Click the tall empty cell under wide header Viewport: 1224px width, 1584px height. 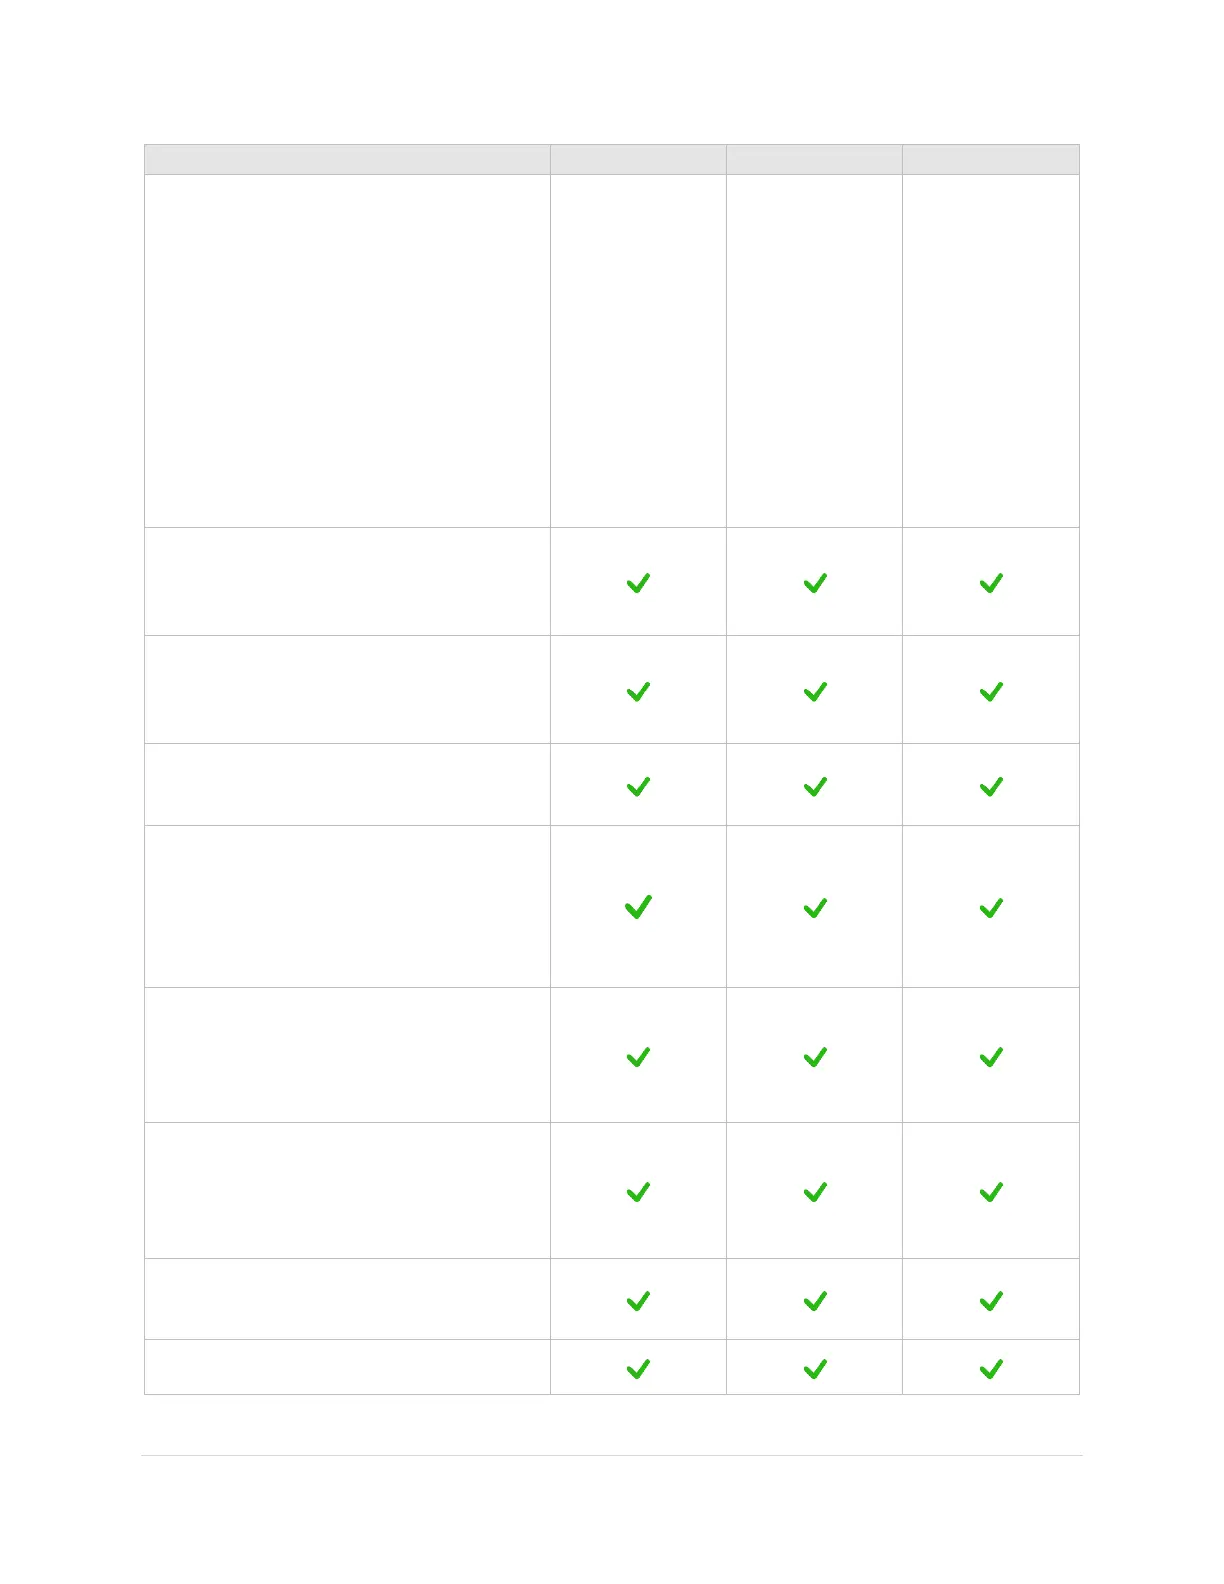[x=347, y=351]
